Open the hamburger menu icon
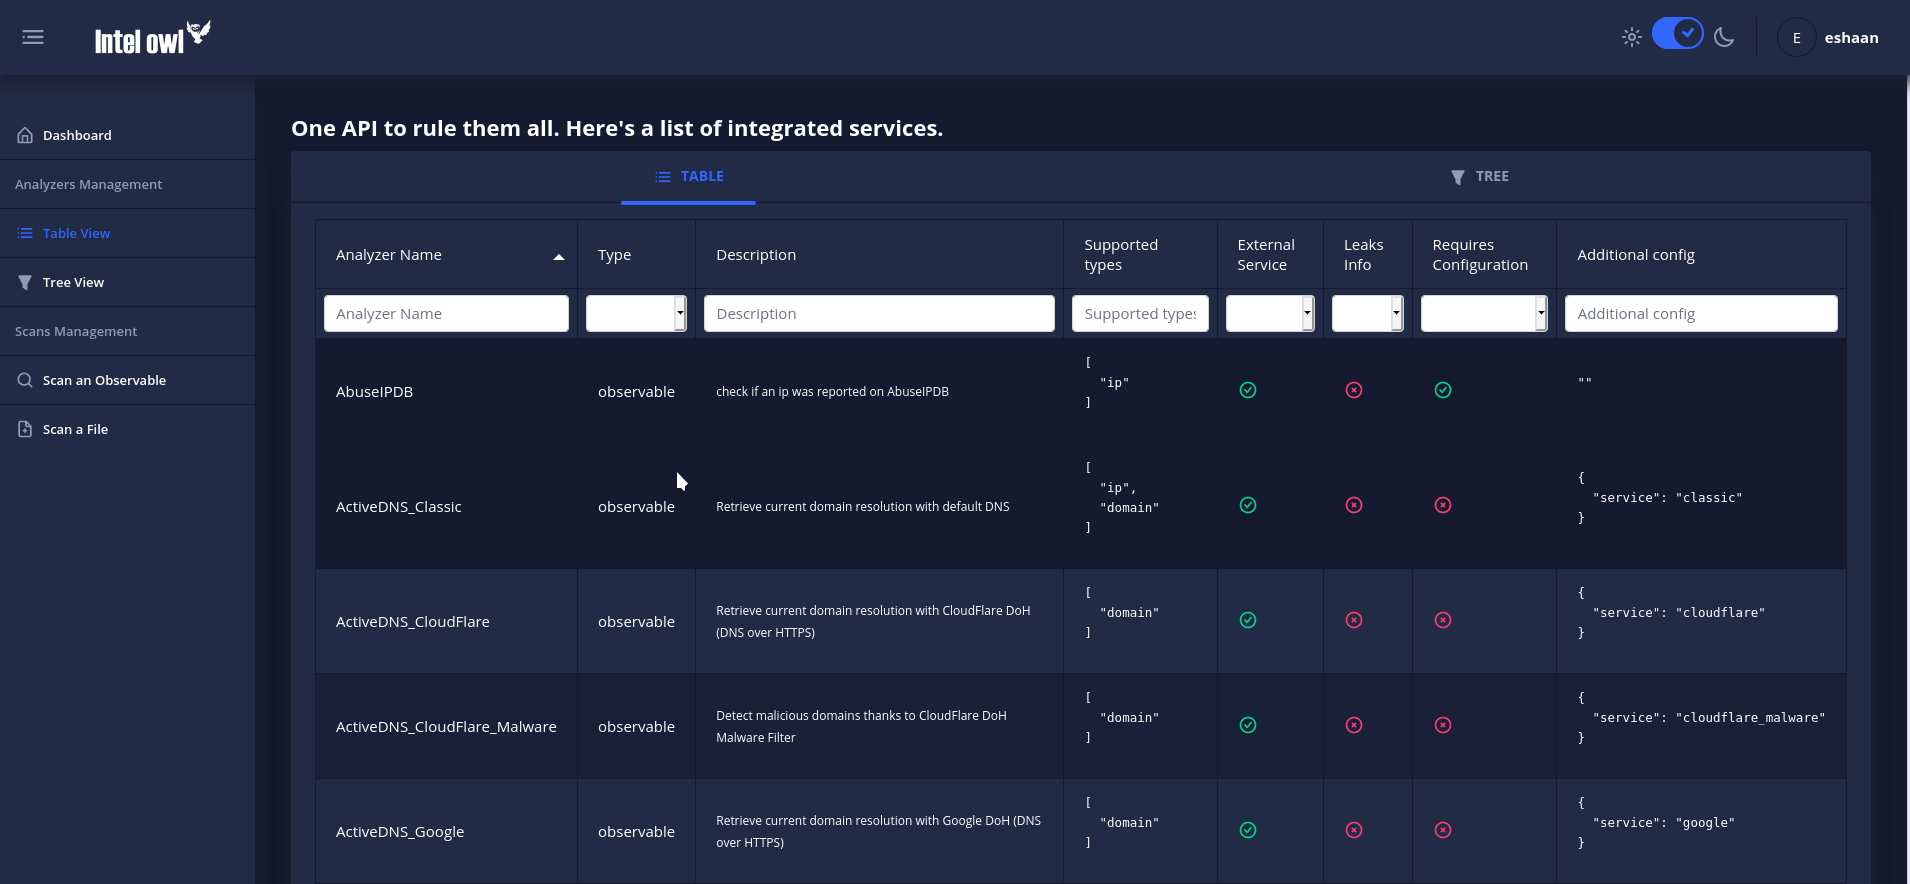Screen dimensions: 1910x884 pos(33,37)
